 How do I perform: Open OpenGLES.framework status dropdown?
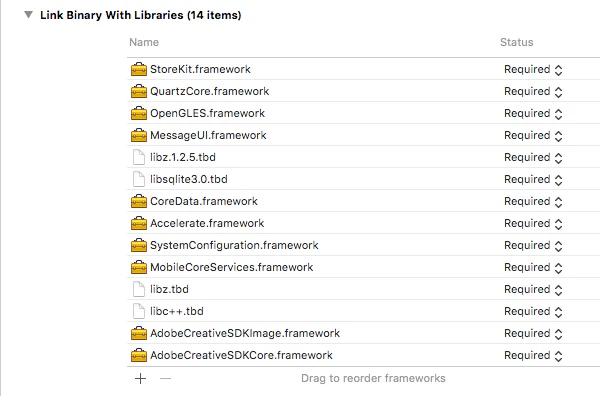click(533, 114)
